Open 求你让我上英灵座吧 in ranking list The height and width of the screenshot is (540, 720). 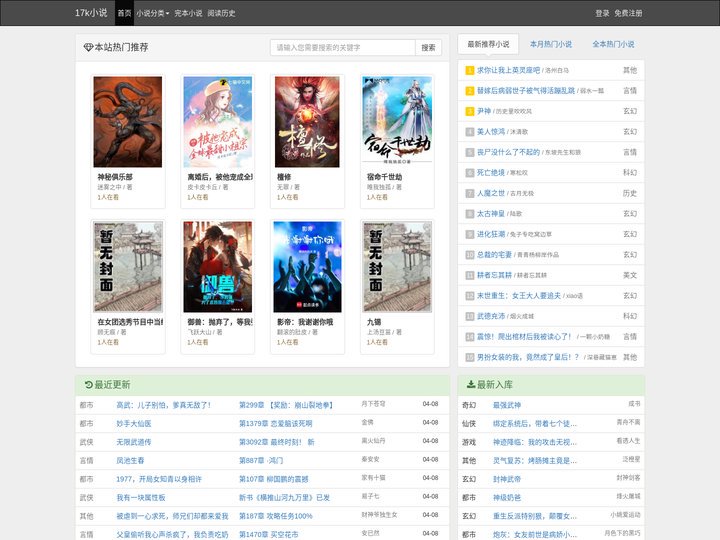tap(508, 70)
